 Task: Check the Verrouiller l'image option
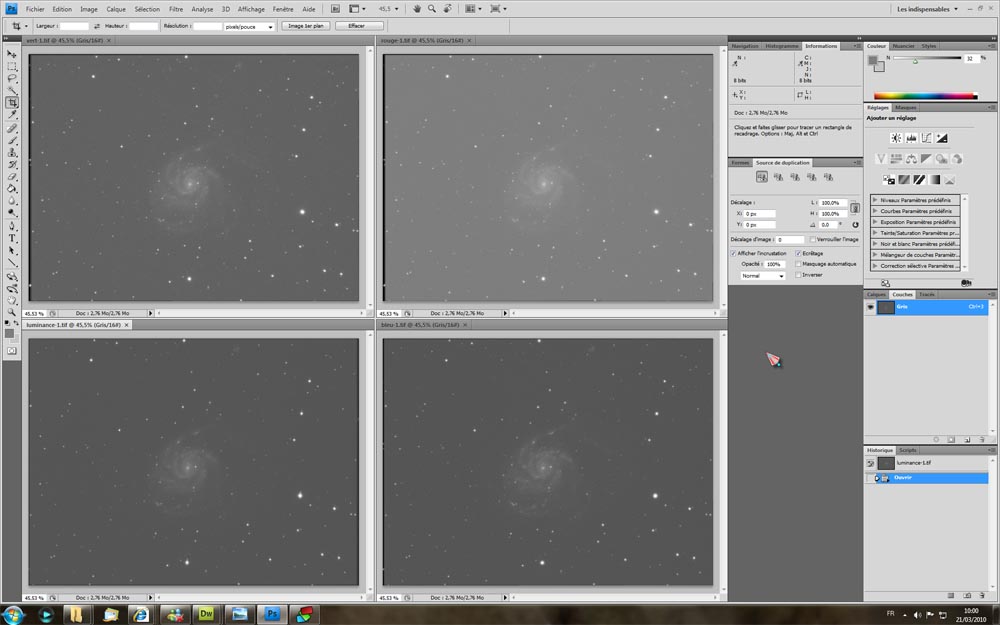811,239
